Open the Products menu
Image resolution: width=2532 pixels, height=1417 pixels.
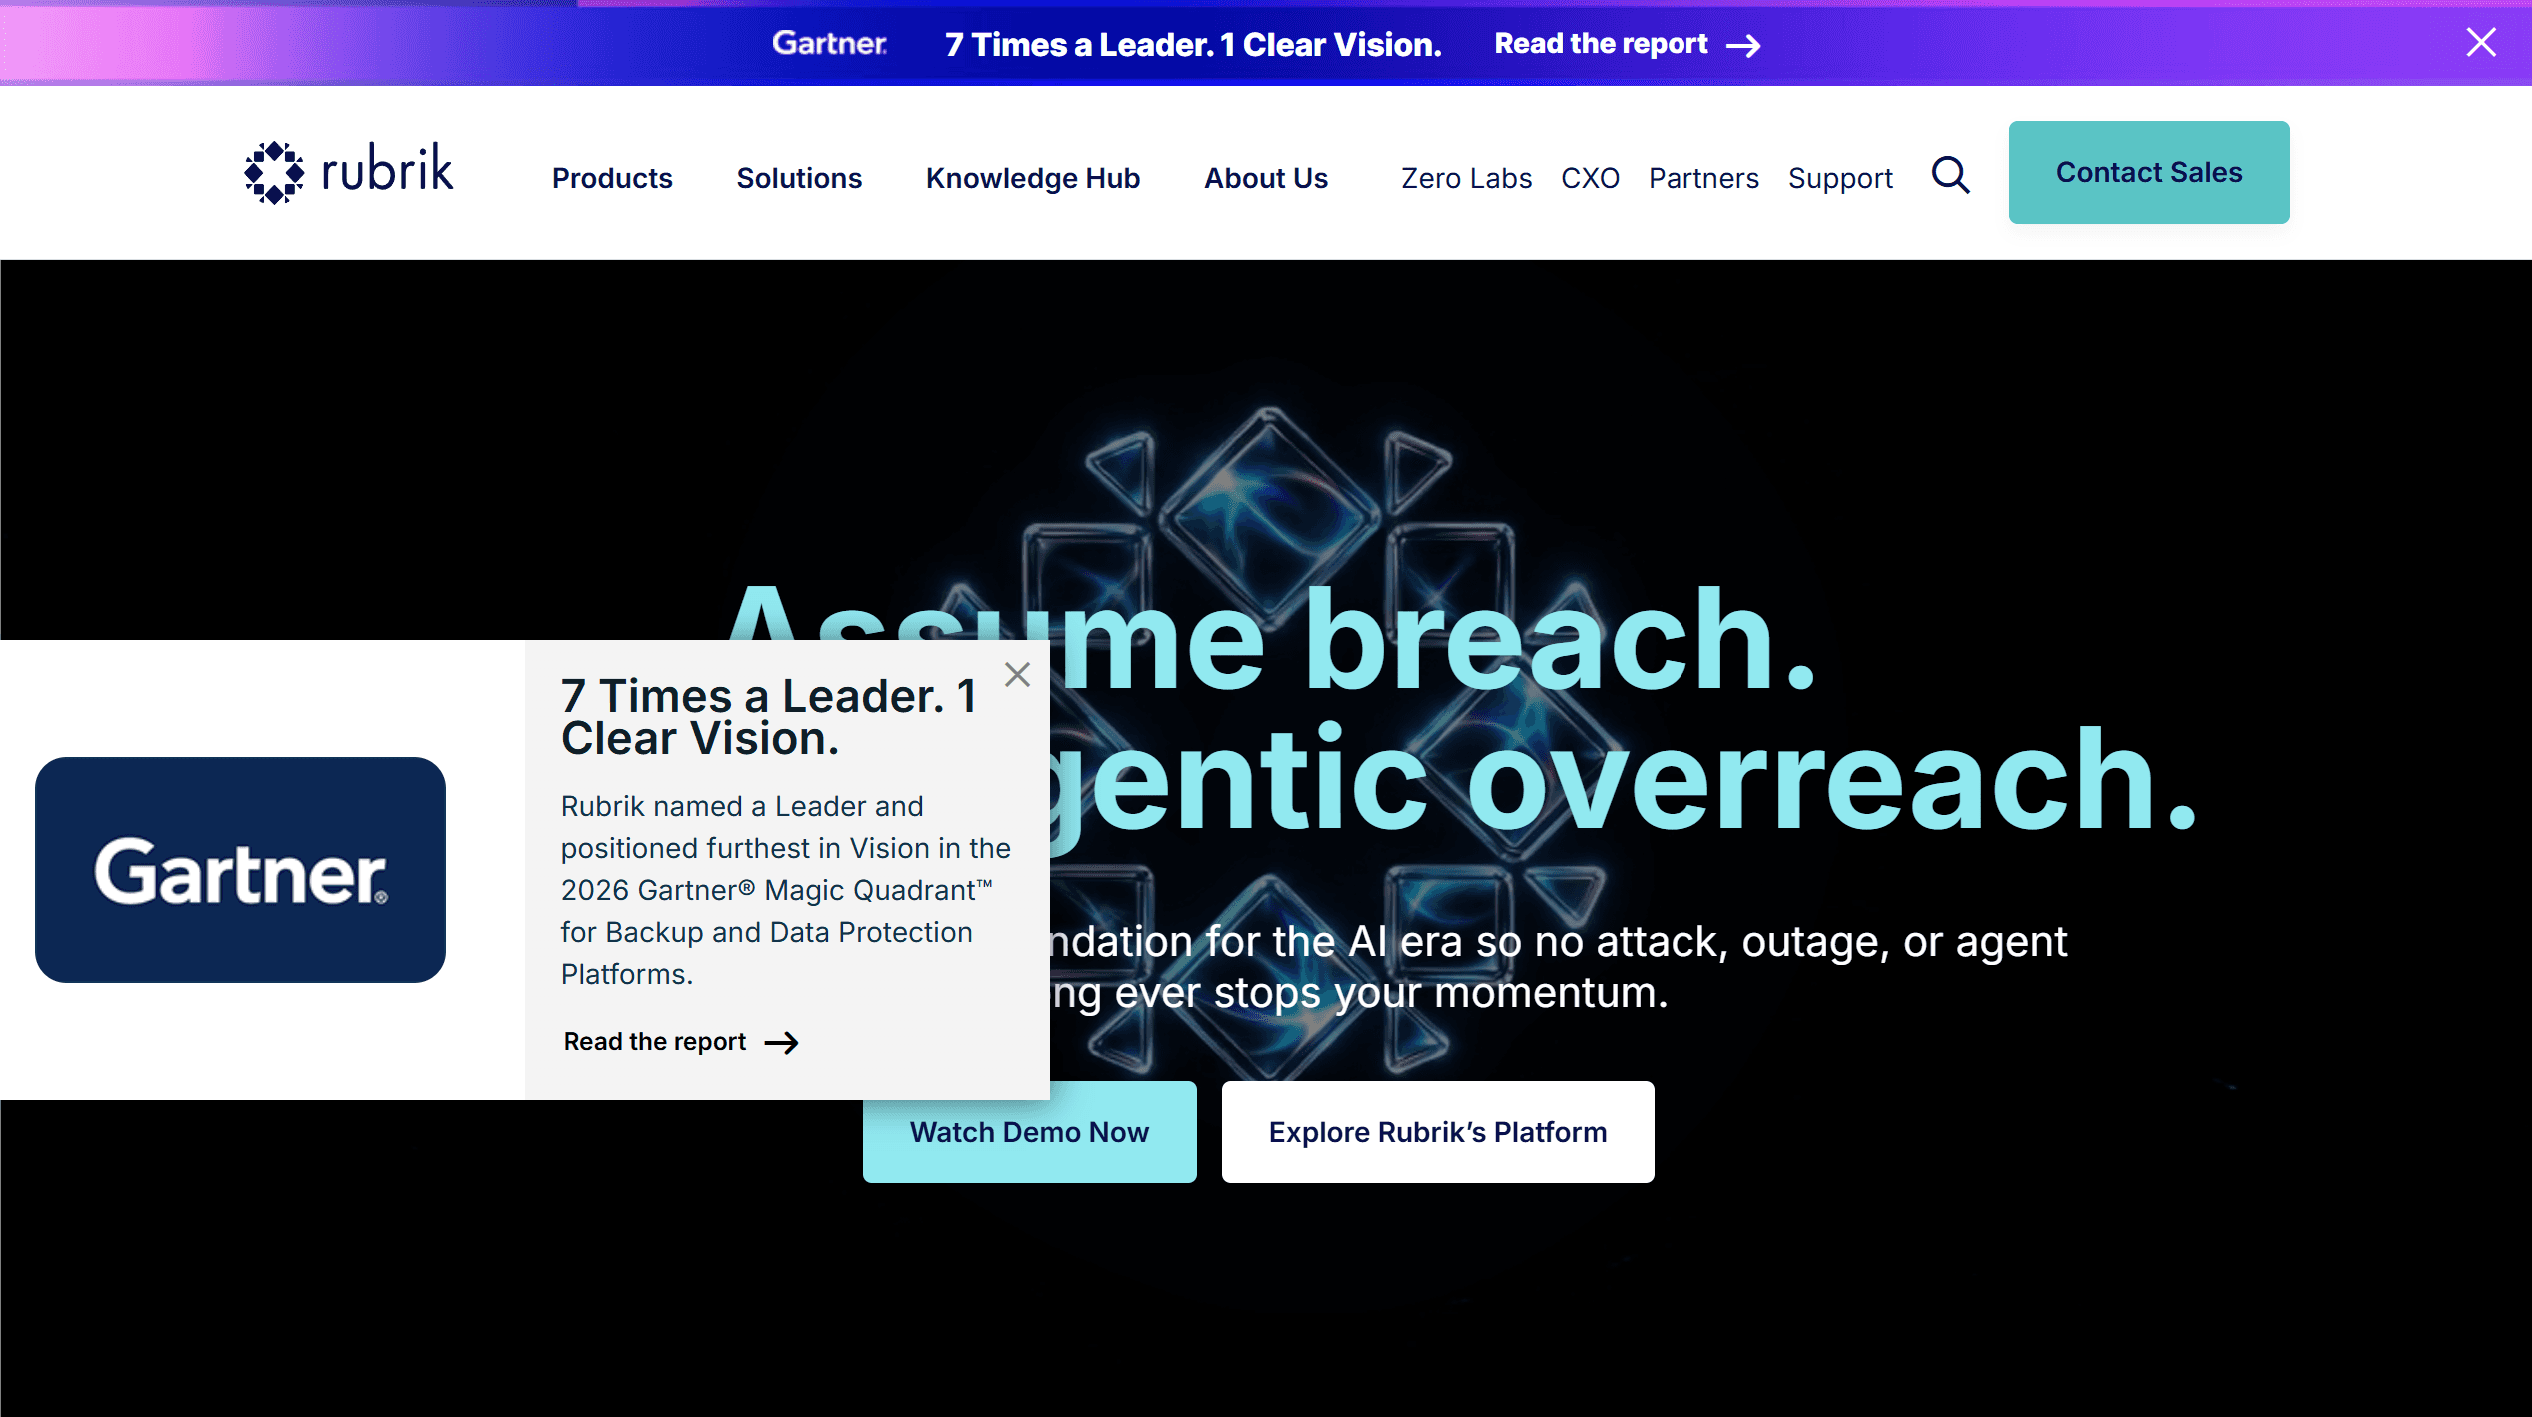[612, 178]
